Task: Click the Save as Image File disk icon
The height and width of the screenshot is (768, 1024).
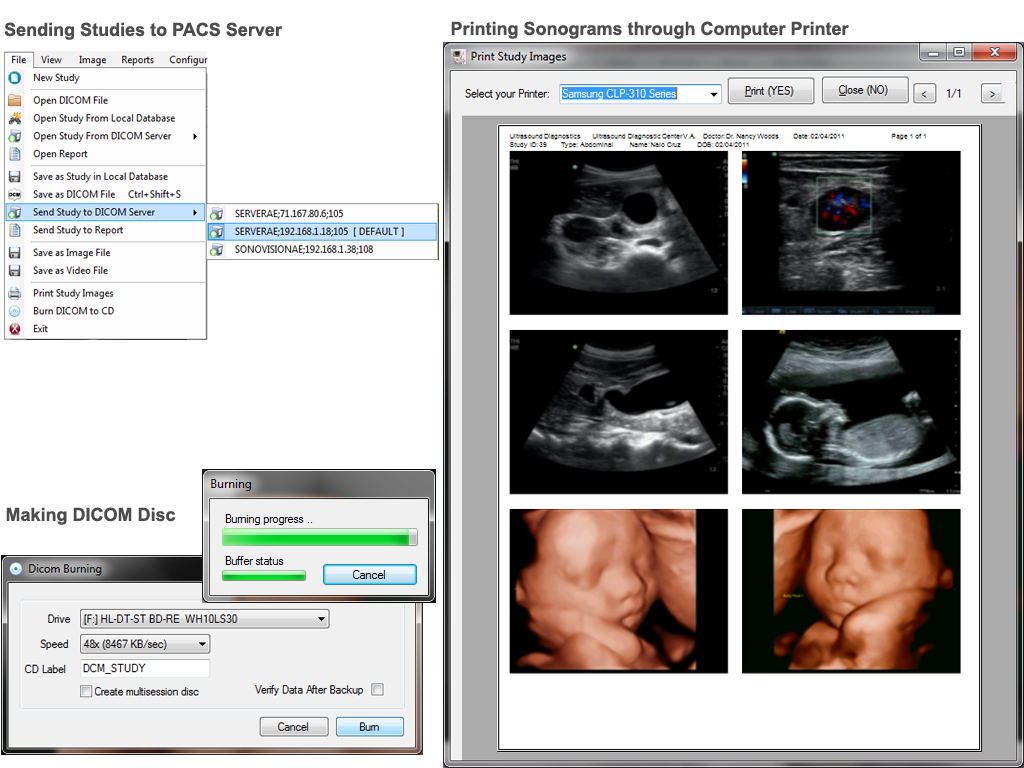Action: click(14, 253)
